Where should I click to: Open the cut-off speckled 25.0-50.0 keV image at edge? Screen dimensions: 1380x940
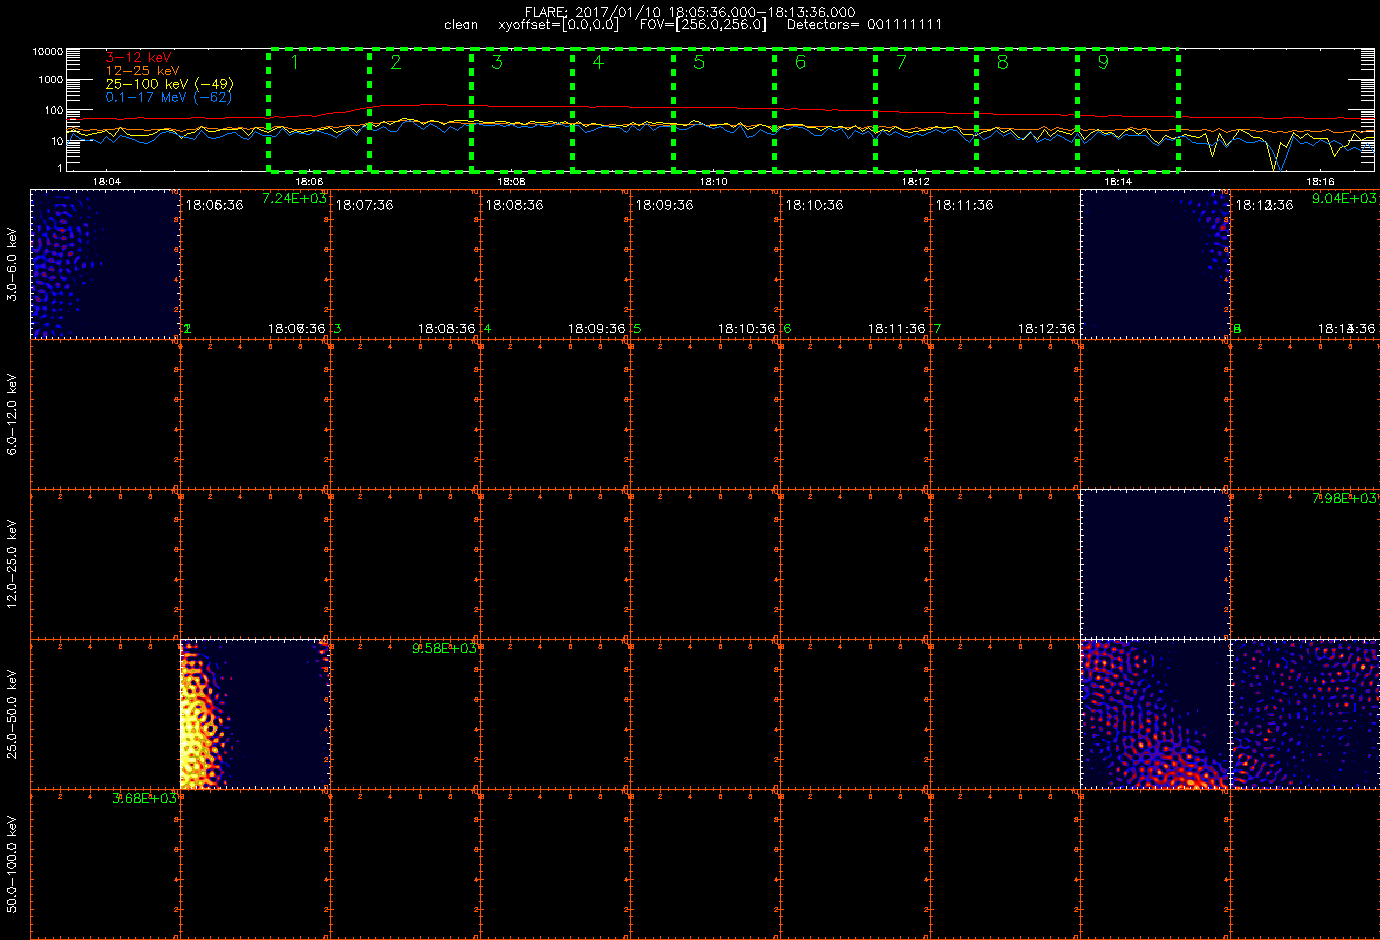click(1305, 714)
